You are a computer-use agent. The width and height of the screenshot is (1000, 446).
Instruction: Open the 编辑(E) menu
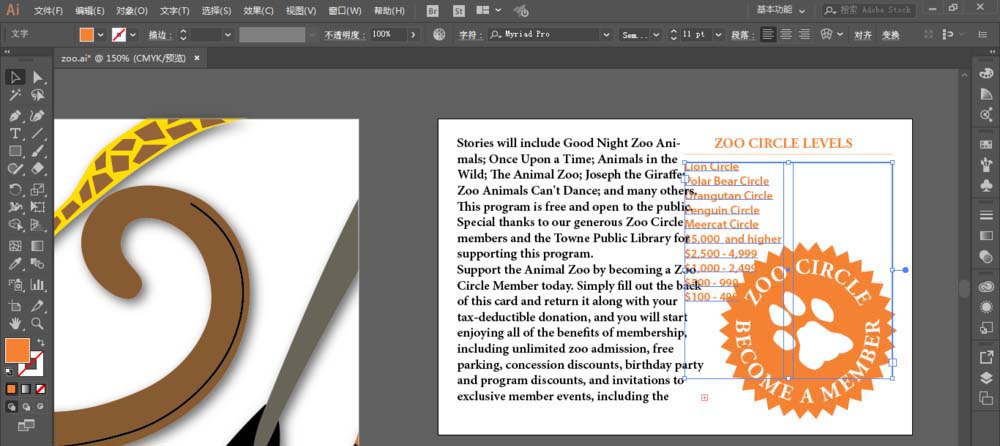click(x=90, y=11)
